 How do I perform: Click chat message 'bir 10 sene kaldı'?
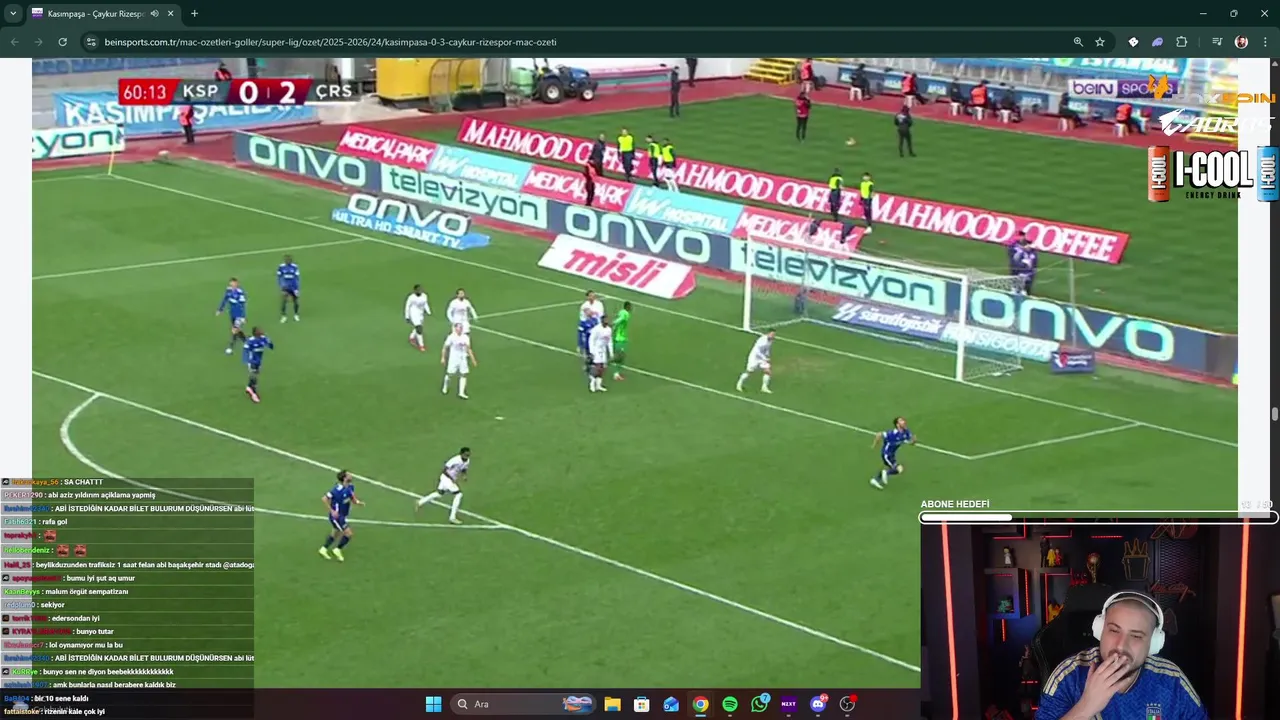pos(61,698)
